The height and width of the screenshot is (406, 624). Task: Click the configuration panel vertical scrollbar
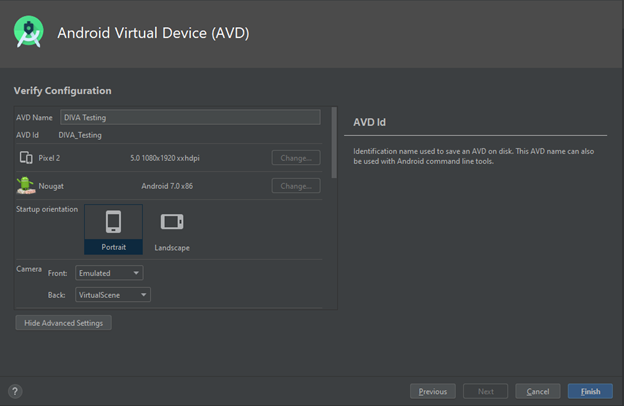click(x=334, y=142)
